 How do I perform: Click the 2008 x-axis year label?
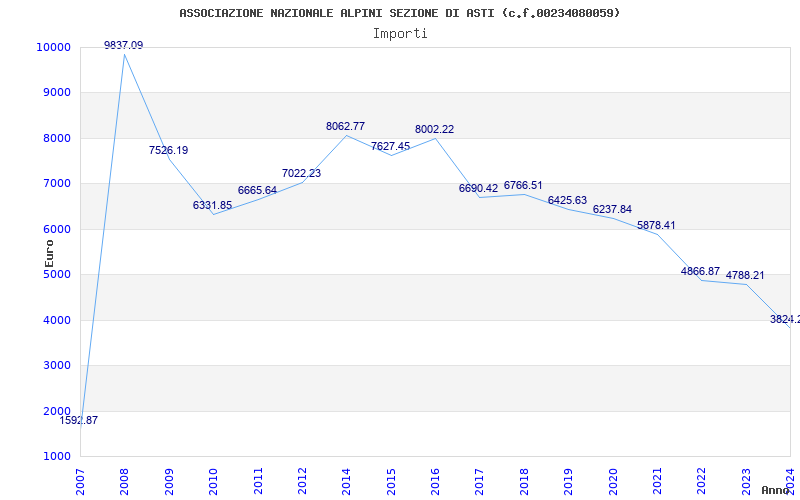tap(124, 481)
